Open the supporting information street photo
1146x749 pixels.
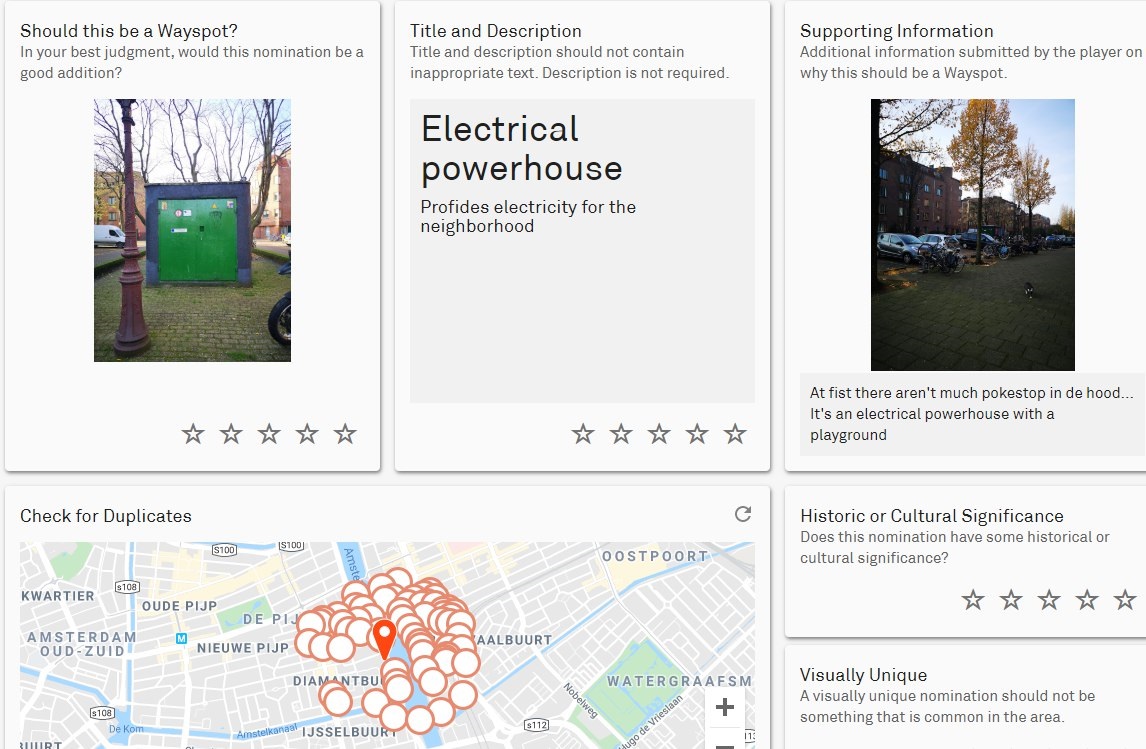[x=972, y=234]
